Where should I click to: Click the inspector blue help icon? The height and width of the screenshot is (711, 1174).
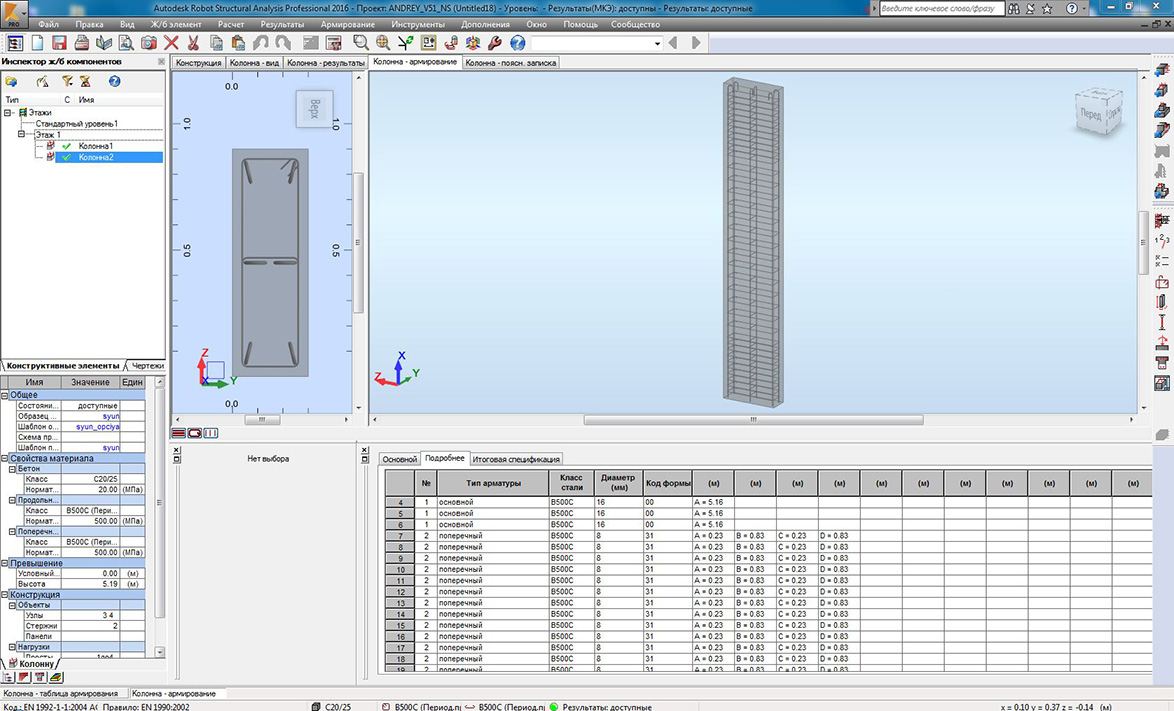point(115,81)
